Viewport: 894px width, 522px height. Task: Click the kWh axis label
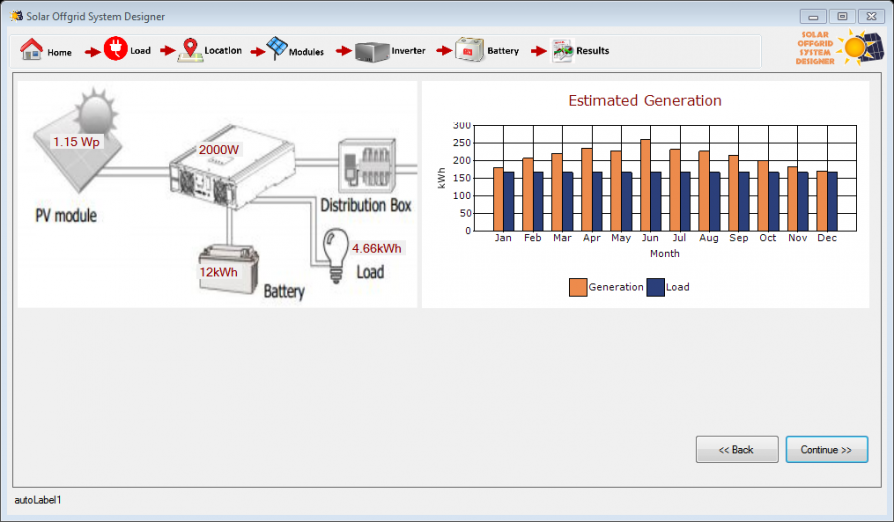tap(441, 178)
